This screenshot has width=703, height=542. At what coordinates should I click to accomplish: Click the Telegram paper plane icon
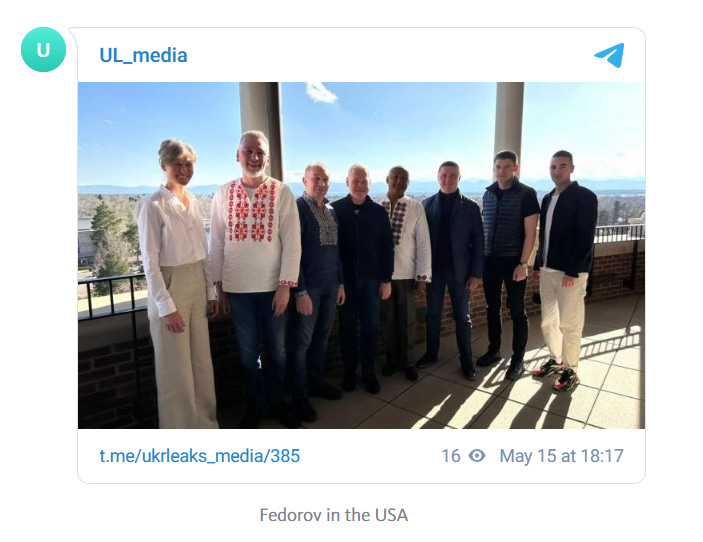click(x=609, y=55)
